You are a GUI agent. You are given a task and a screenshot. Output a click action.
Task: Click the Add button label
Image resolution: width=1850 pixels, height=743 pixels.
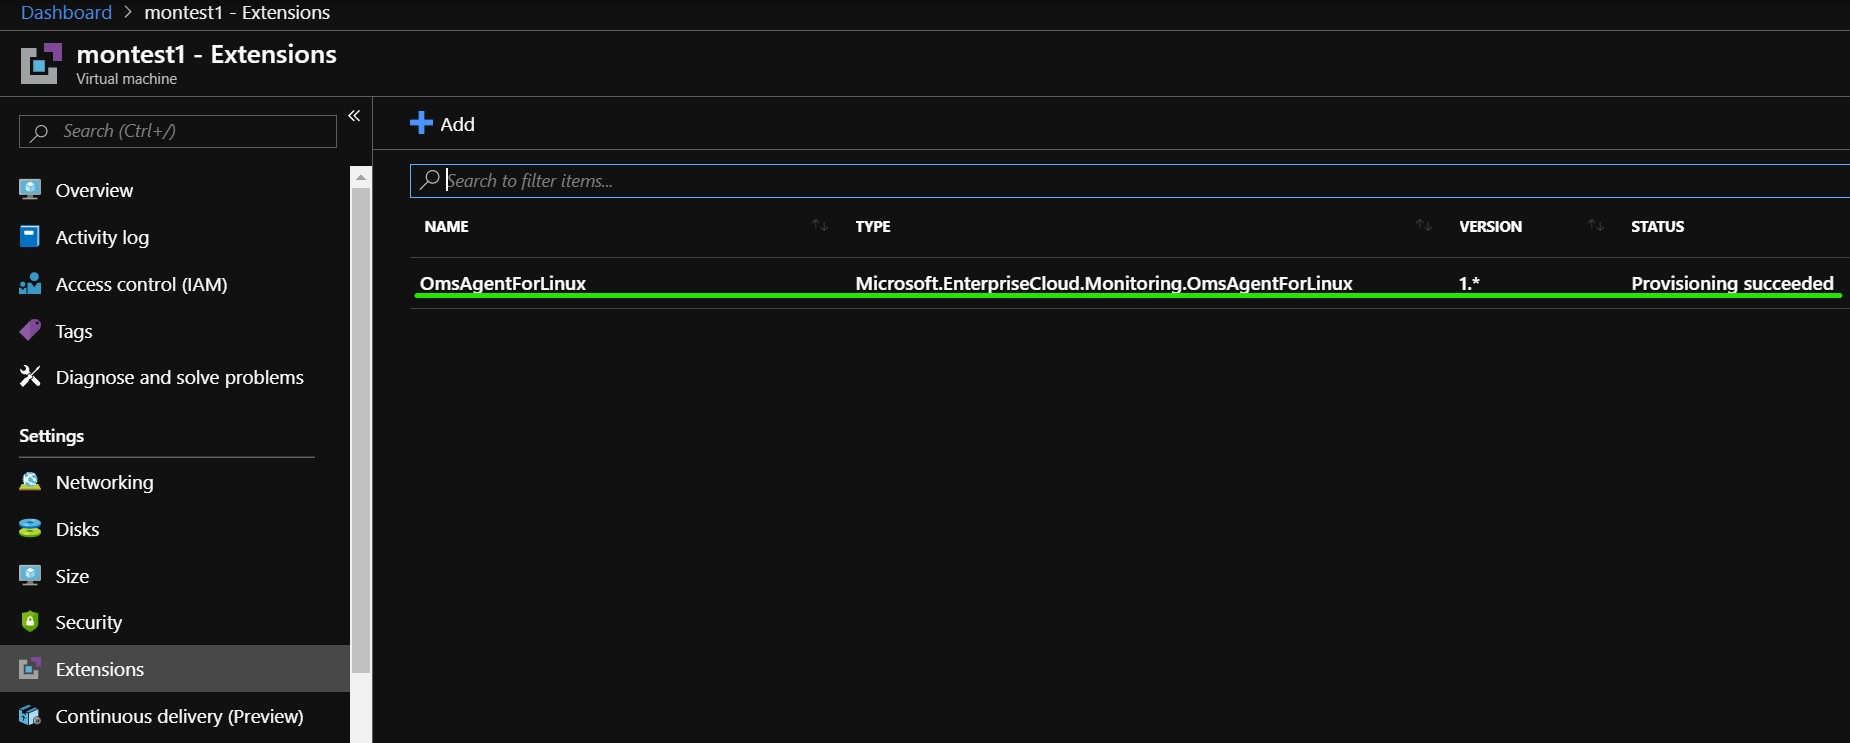(457, 124)
